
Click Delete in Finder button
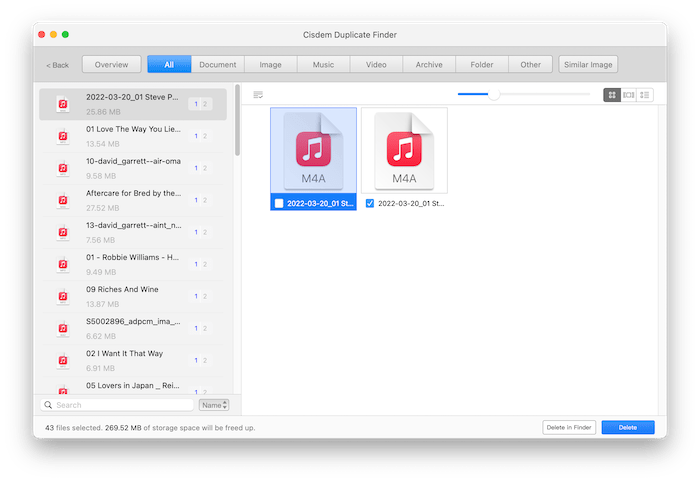(x=569, y=427)
